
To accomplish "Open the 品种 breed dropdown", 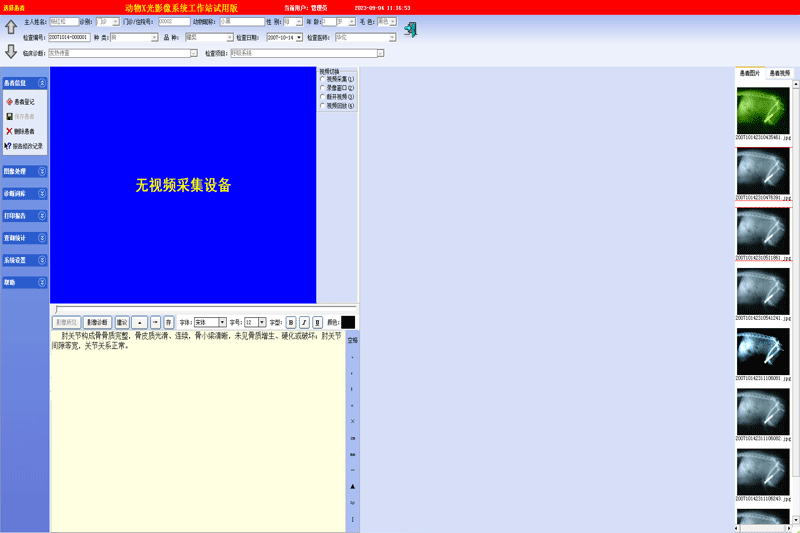I will click(230, 38).
